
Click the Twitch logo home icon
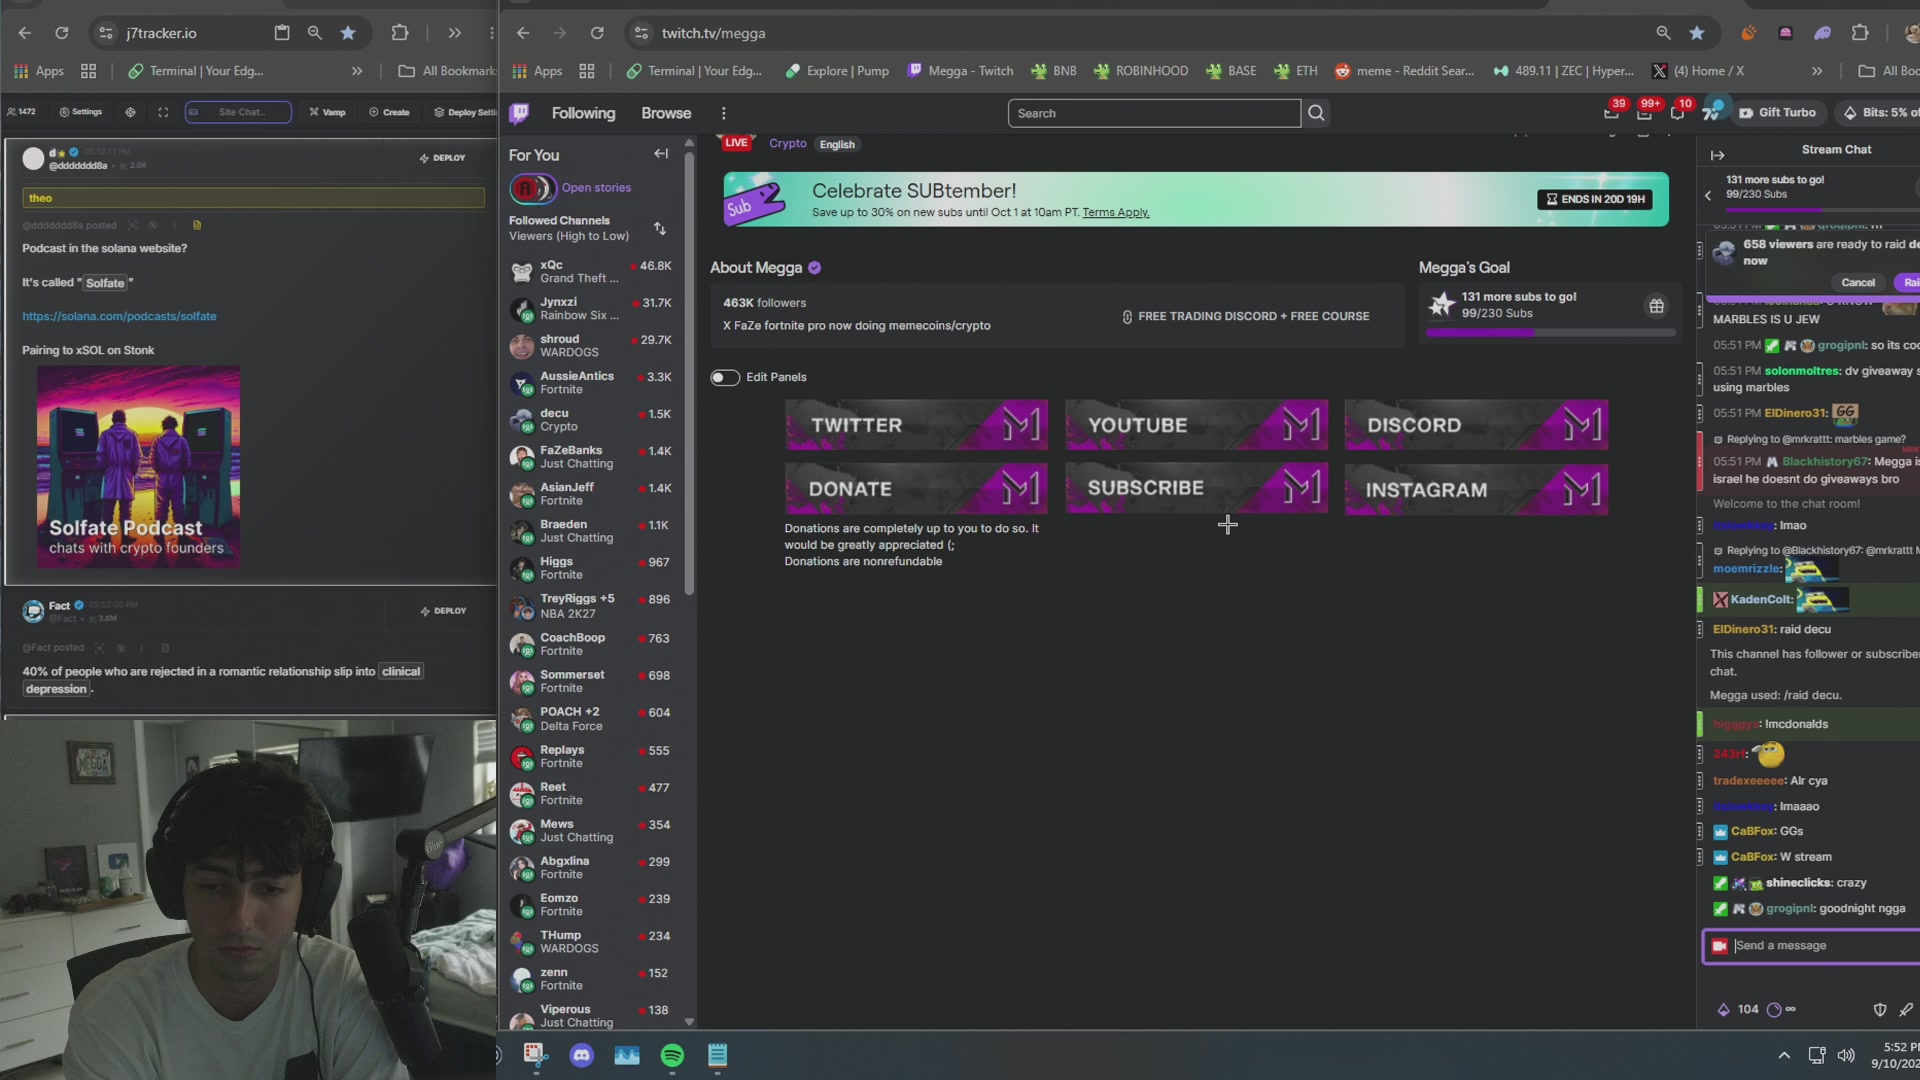pos(519,113)
